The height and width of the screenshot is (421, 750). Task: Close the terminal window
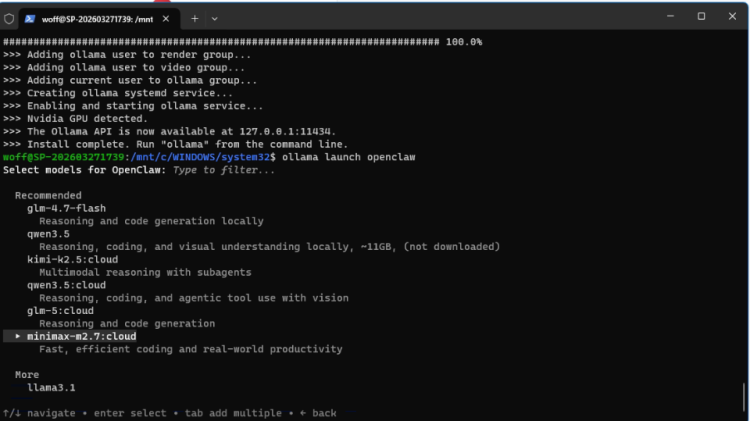tap(732, 16)
